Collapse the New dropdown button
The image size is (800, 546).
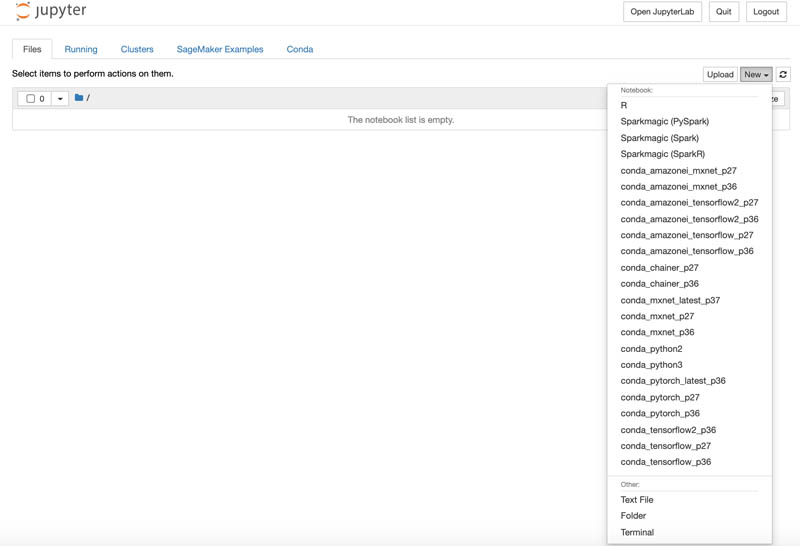click(756, 75)
